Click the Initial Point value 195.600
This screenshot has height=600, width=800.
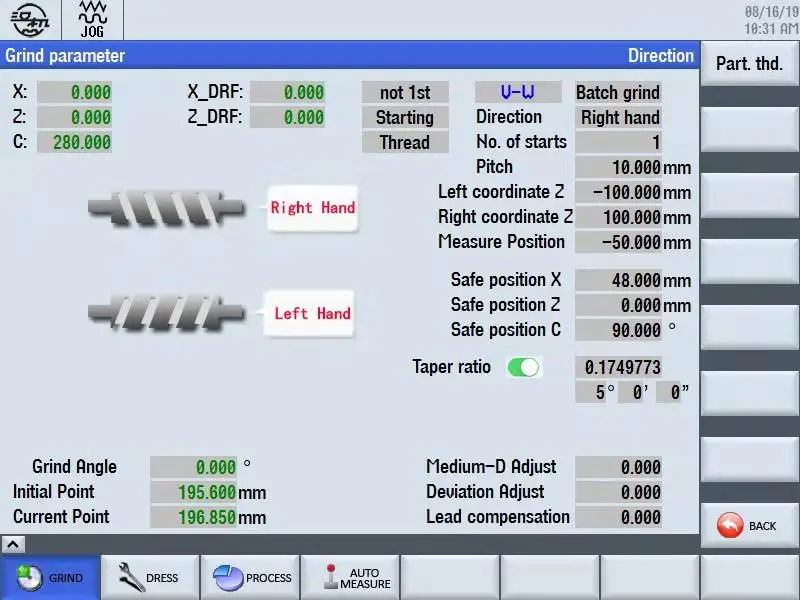pos(193,492)
